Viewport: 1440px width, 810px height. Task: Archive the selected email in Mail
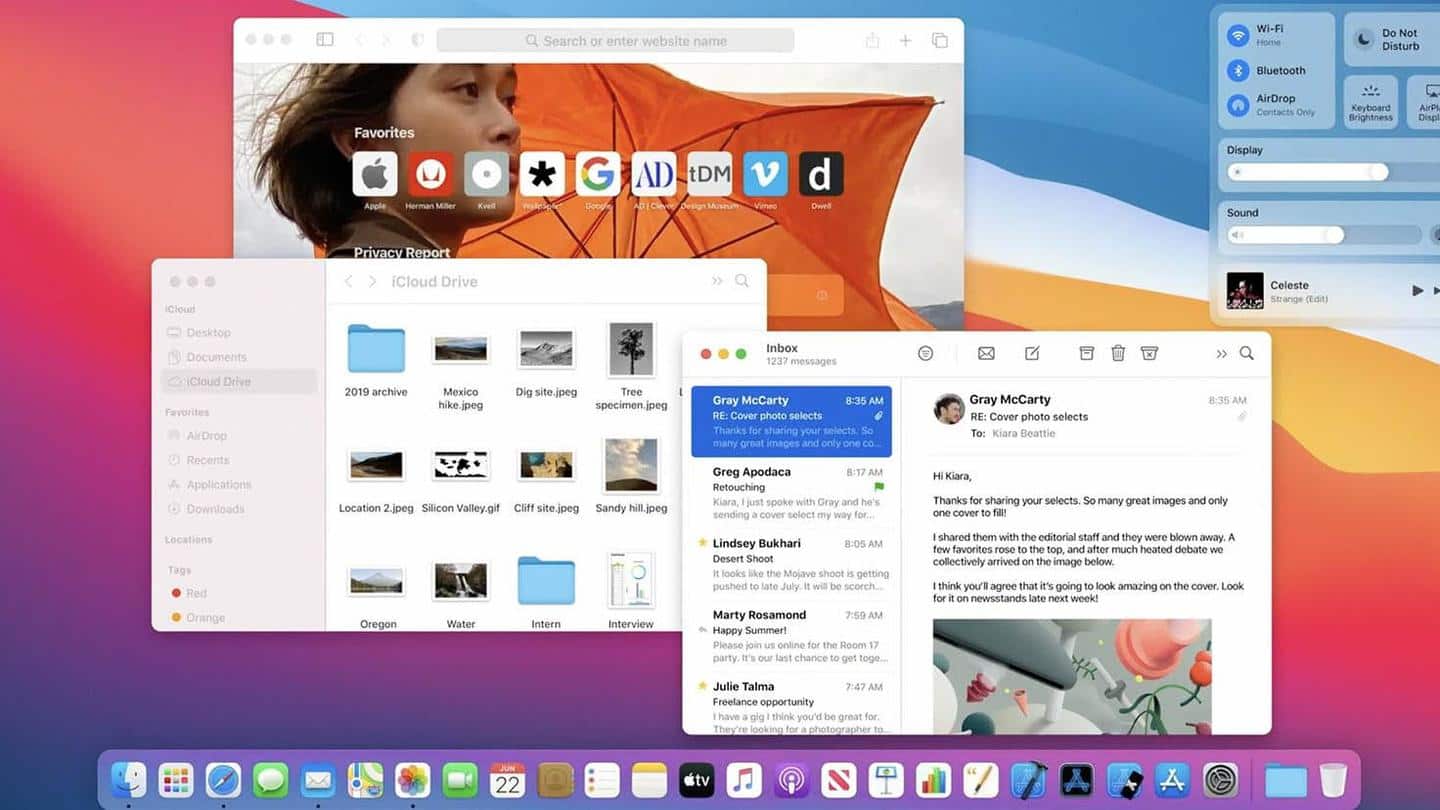coord(1087,353)
